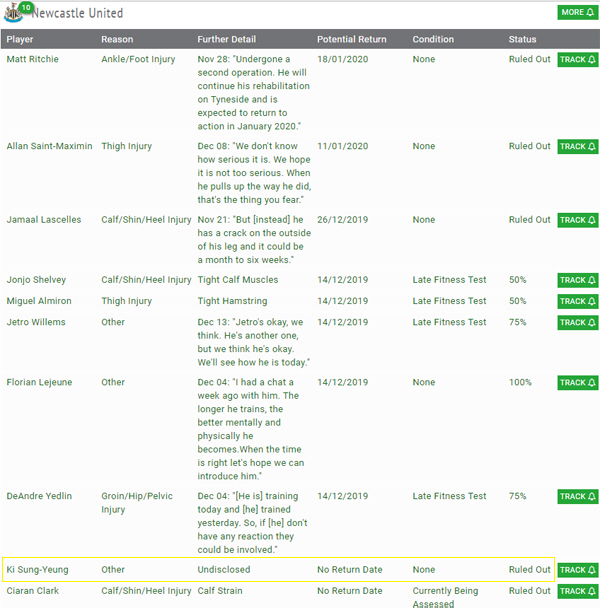Click Florian Lejeune's 100% status
Screen dimensions: 600x608
(520, 382)
